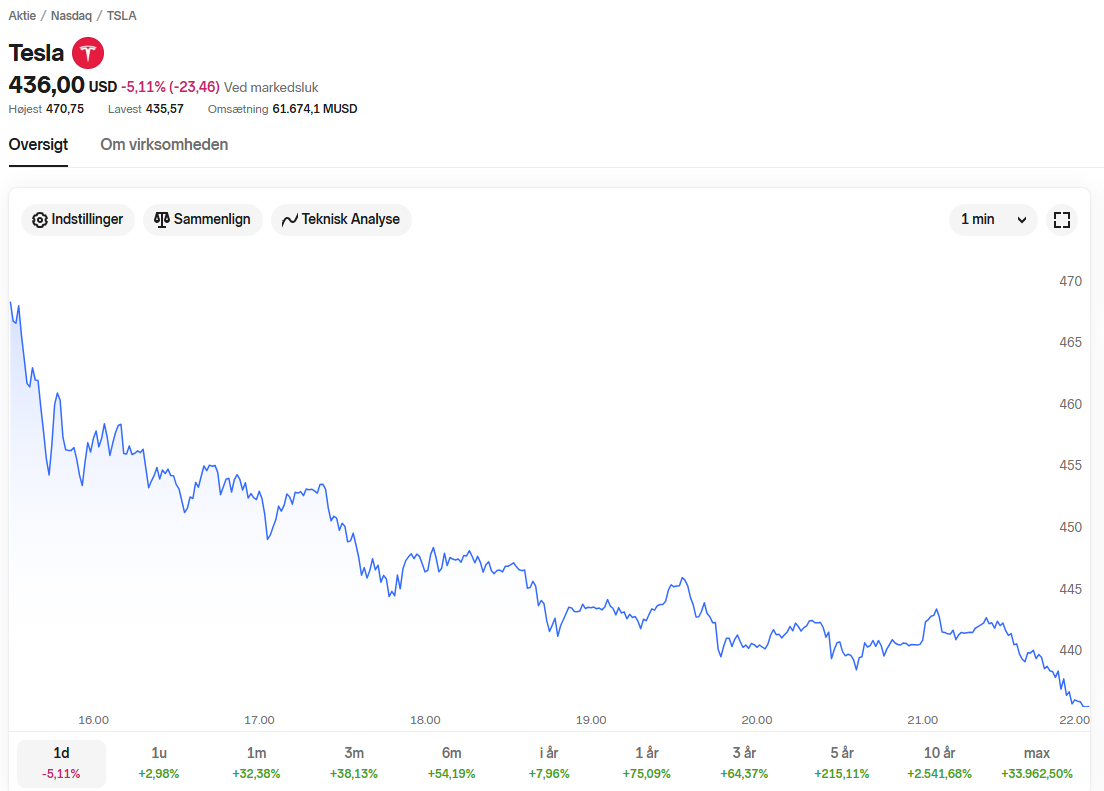Click the 445 y-axis label
Image resolution: width=1104 pixels, height=791 pixels.
tap(1070, 589)
